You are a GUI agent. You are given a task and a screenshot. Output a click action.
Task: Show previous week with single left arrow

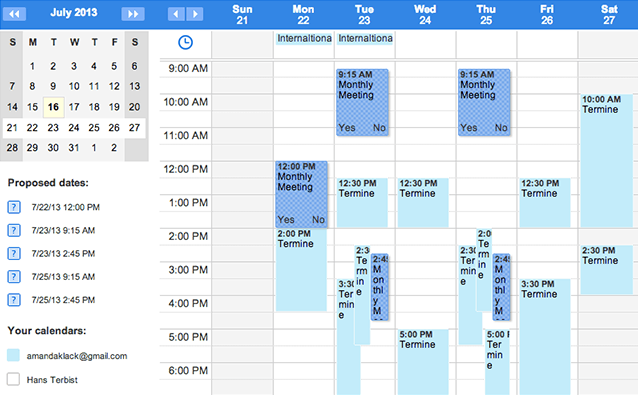pyautogui.click(x=176, y=14)
